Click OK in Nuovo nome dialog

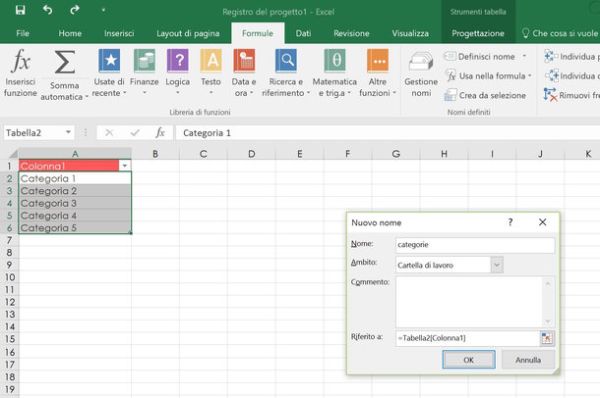[469, 360]
